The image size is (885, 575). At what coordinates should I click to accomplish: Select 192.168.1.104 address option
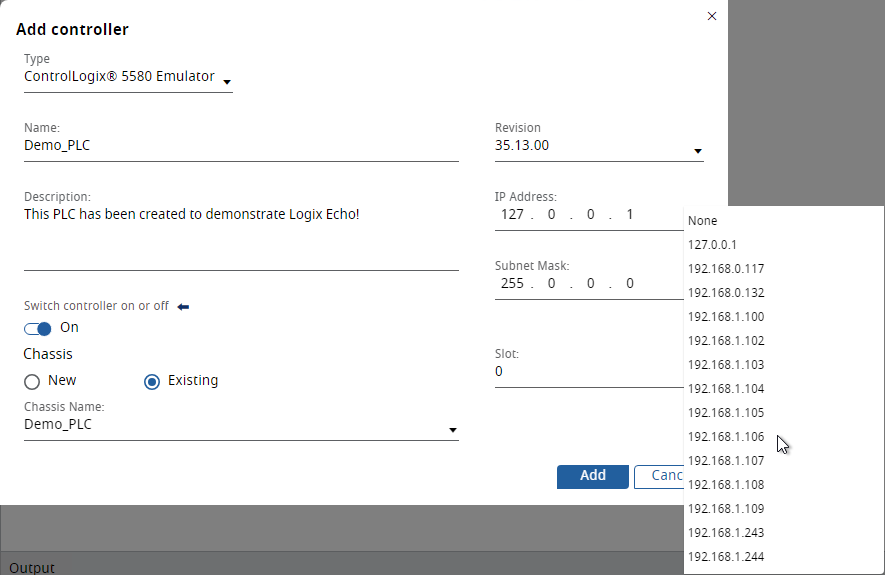pyautogui.click(x=784, y=389)
